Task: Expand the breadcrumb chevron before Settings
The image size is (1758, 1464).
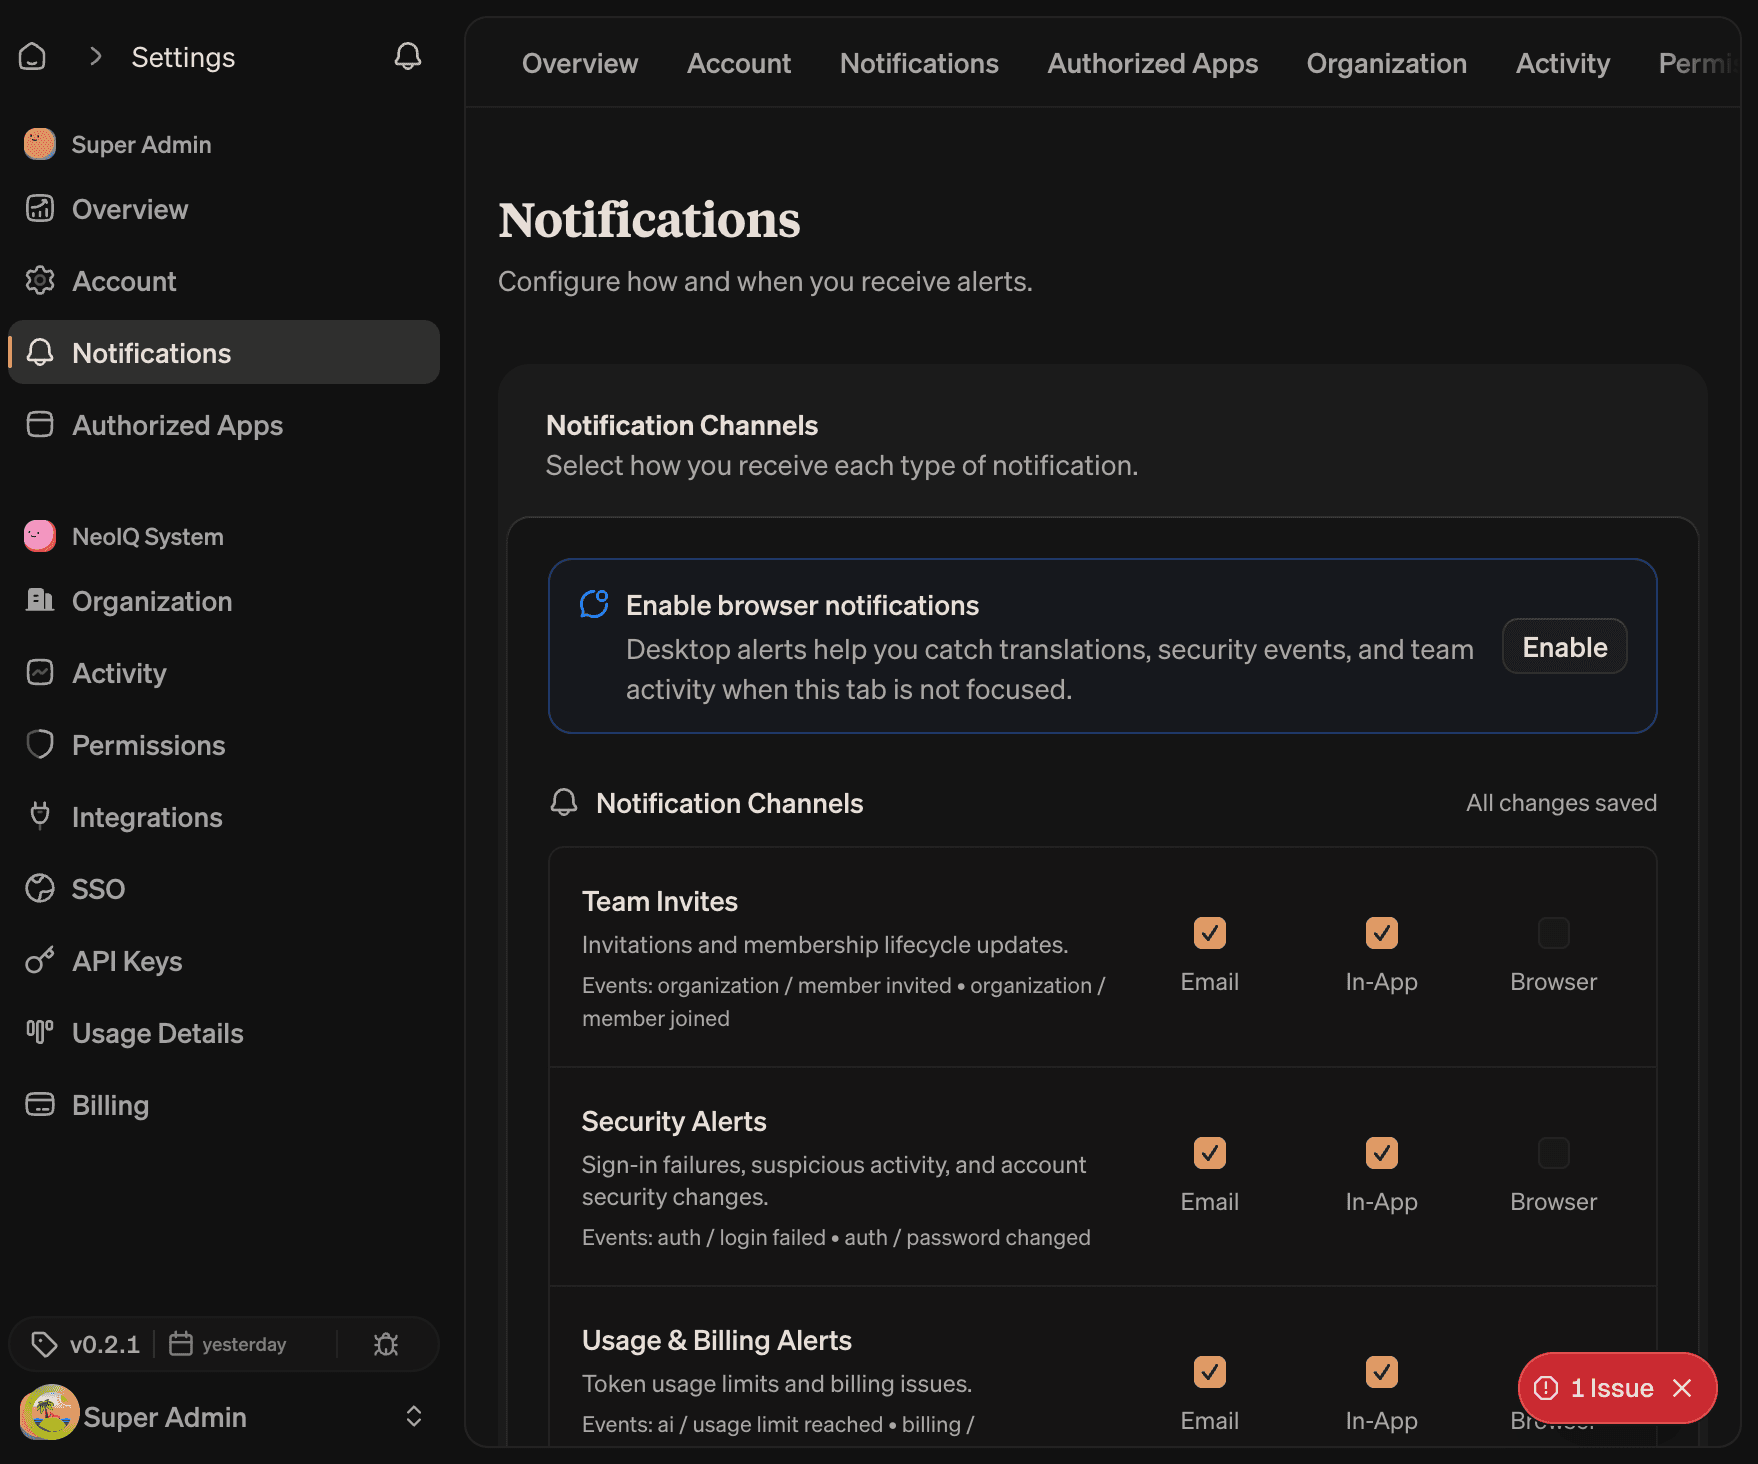Action: pos(95,56)
